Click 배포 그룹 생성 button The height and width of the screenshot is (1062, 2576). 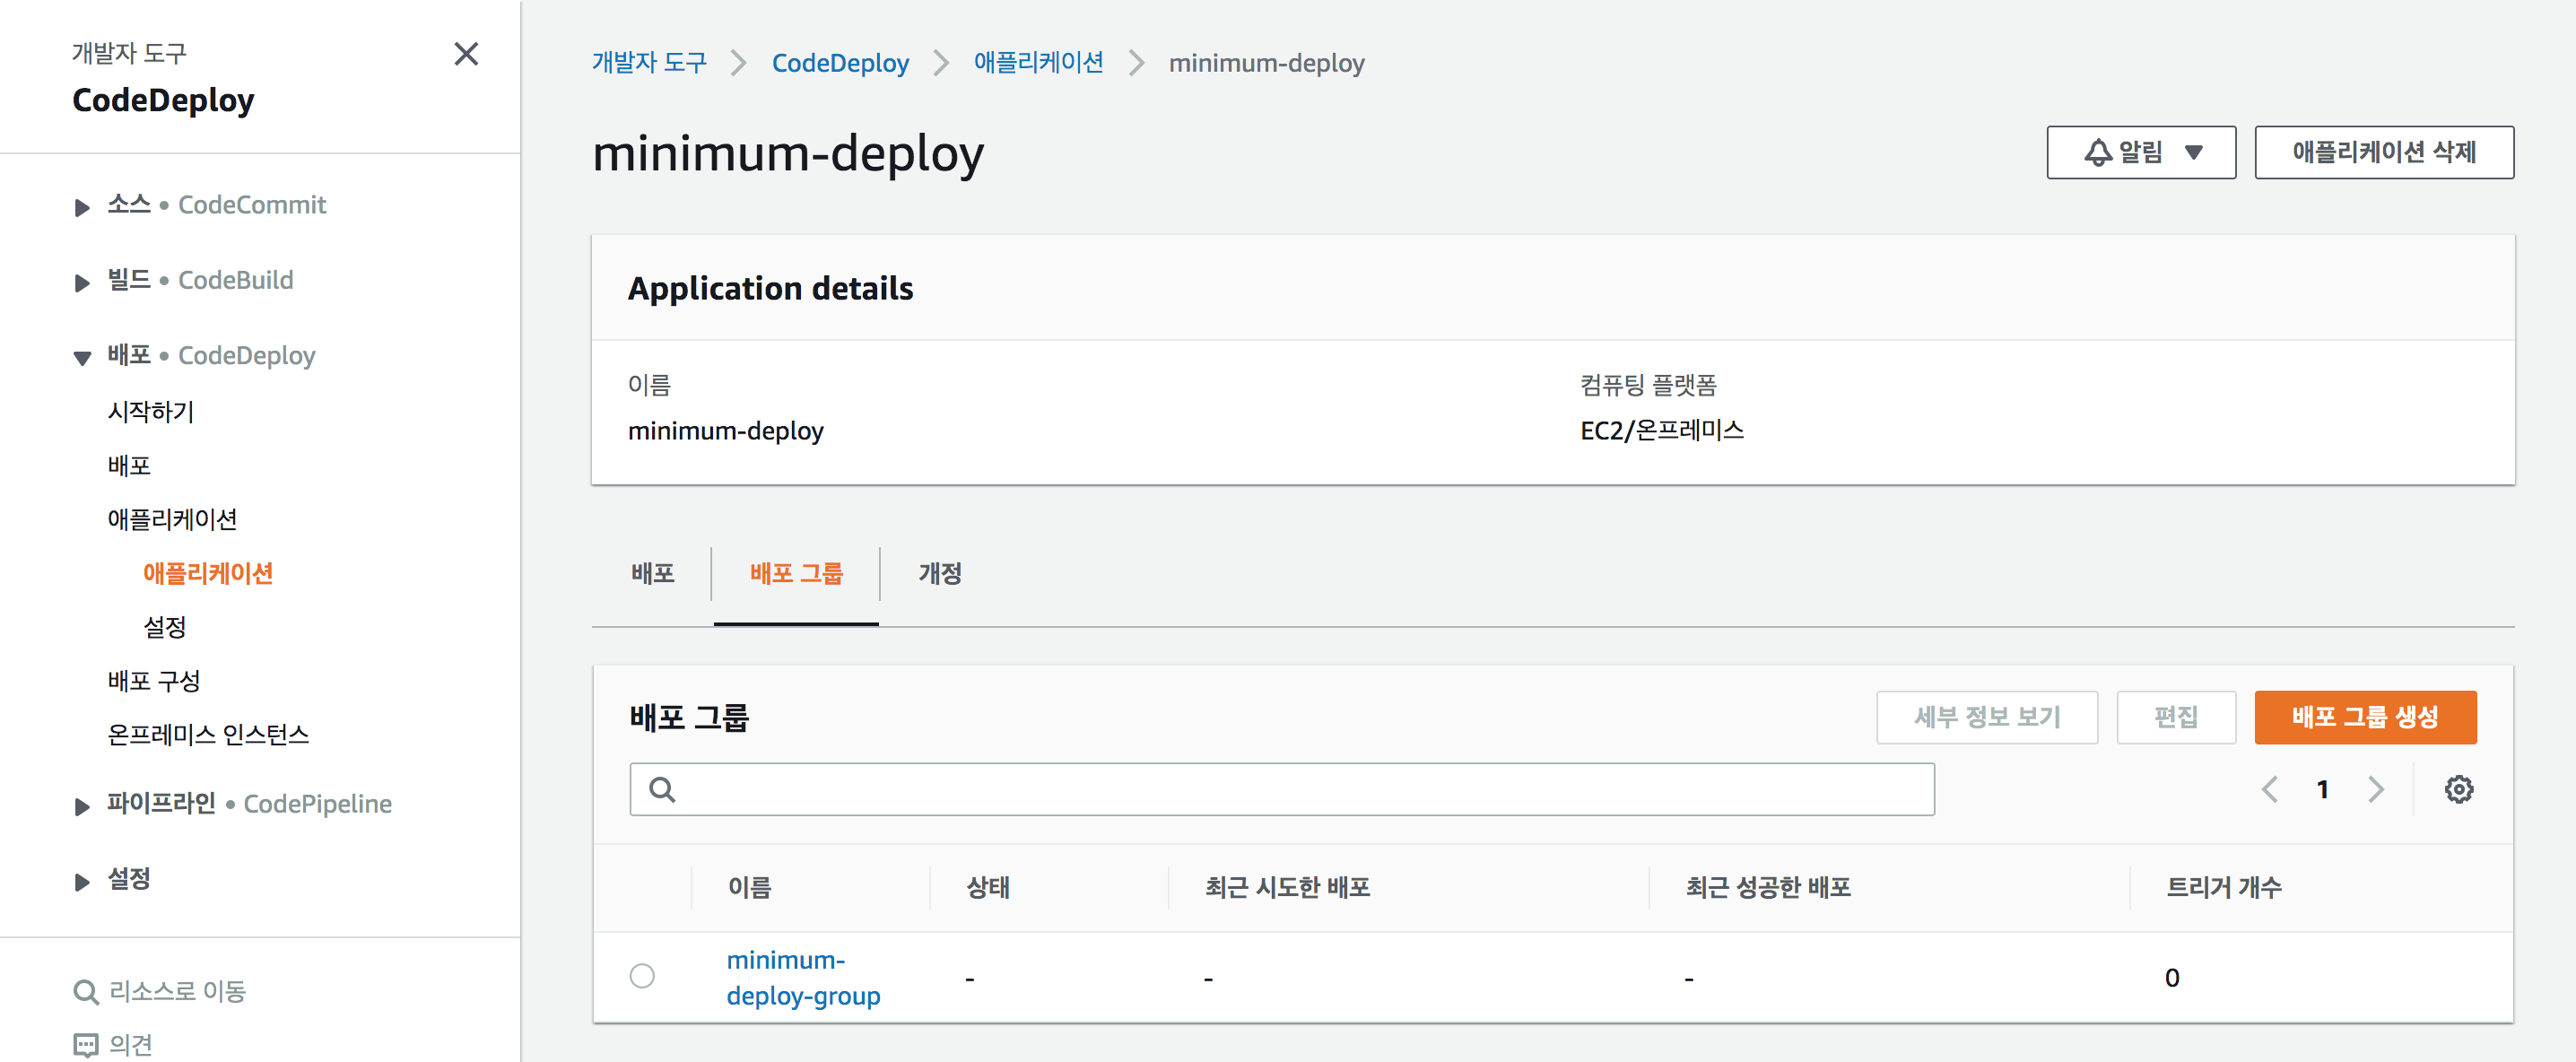point(2364,716)
